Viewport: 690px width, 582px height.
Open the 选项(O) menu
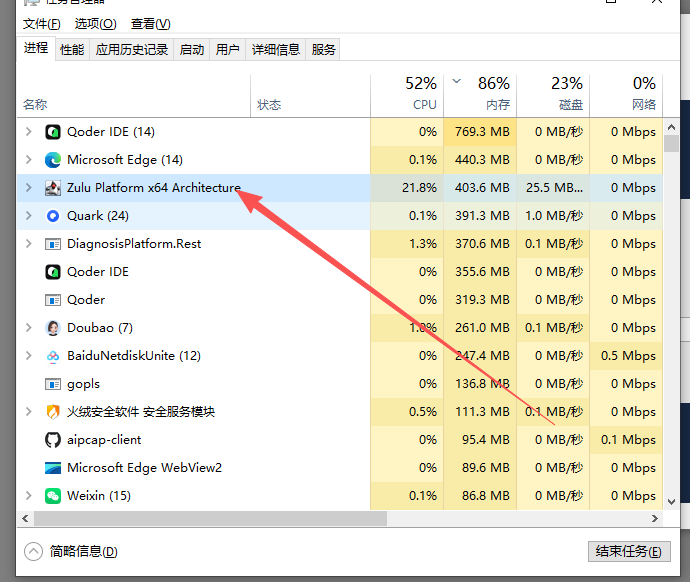pos(95,24)
